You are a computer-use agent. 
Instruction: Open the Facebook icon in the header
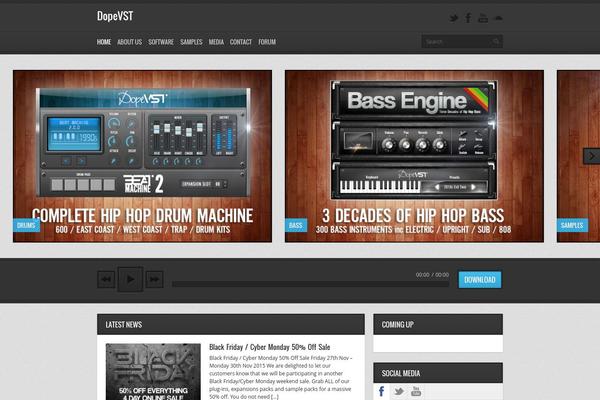pyautogui.click(x=468, y=18)
